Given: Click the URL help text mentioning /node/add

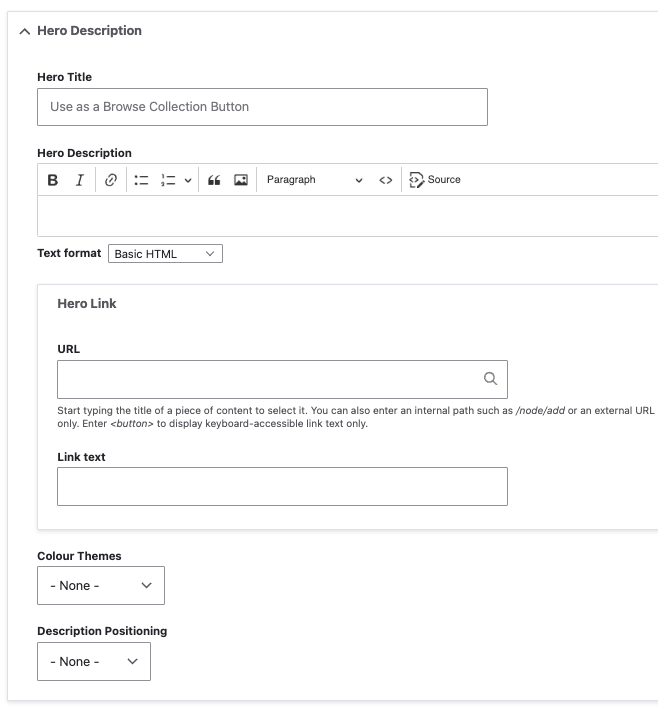Looking at the screenshot, I should pos(356,417).
